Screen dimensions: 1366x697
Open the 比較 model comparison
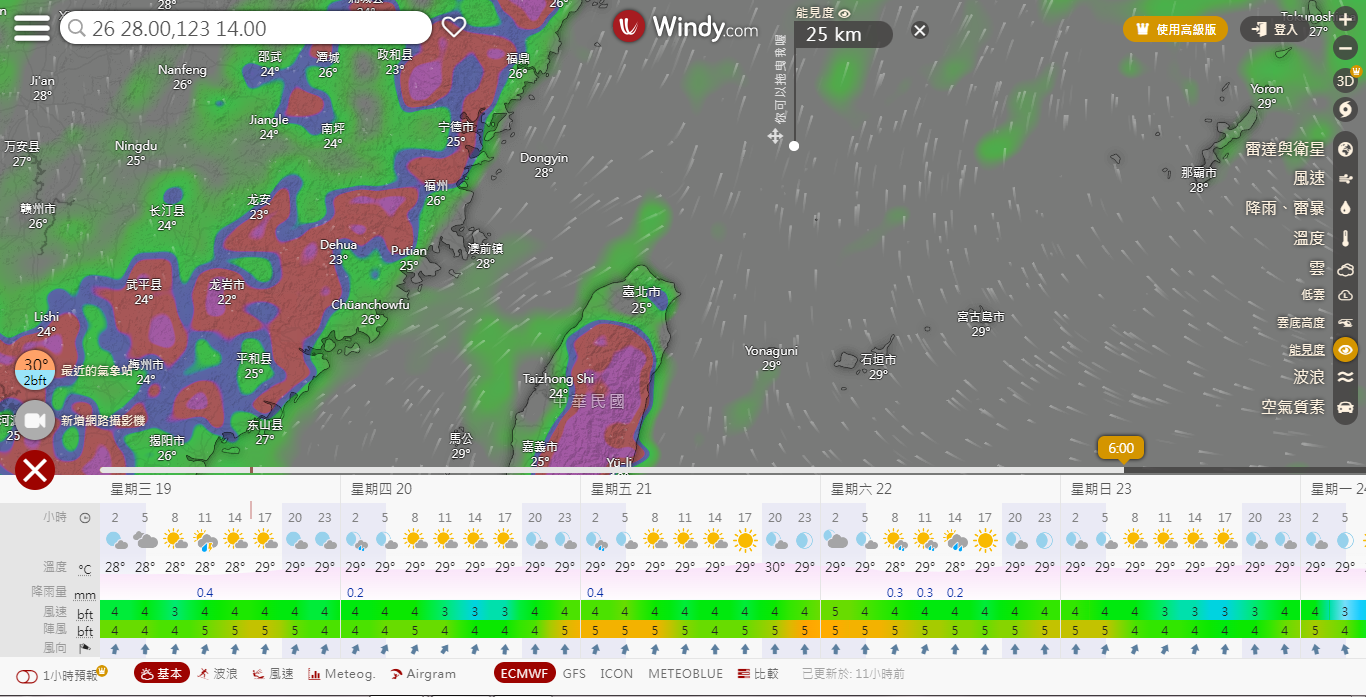[x=759, y=674]
